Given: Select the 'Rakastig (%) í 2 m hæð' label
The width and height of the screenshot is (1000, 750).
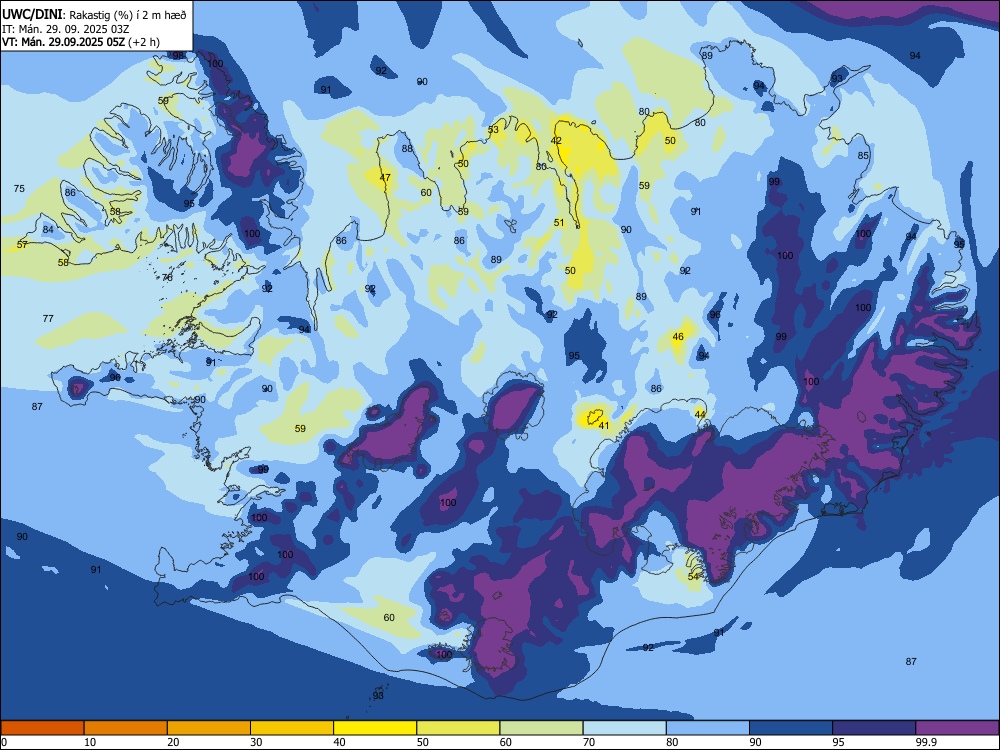Looking at the screenshot, I should coord(127,15).
